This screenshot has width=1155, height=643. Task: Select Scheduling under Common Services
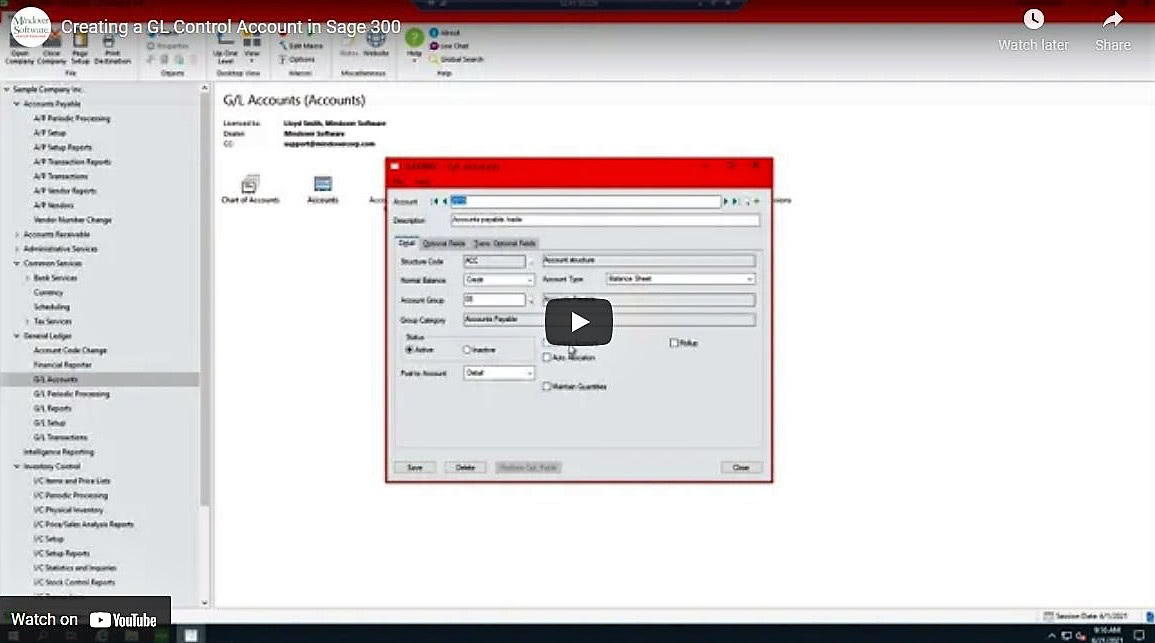(x=52, y=306)
